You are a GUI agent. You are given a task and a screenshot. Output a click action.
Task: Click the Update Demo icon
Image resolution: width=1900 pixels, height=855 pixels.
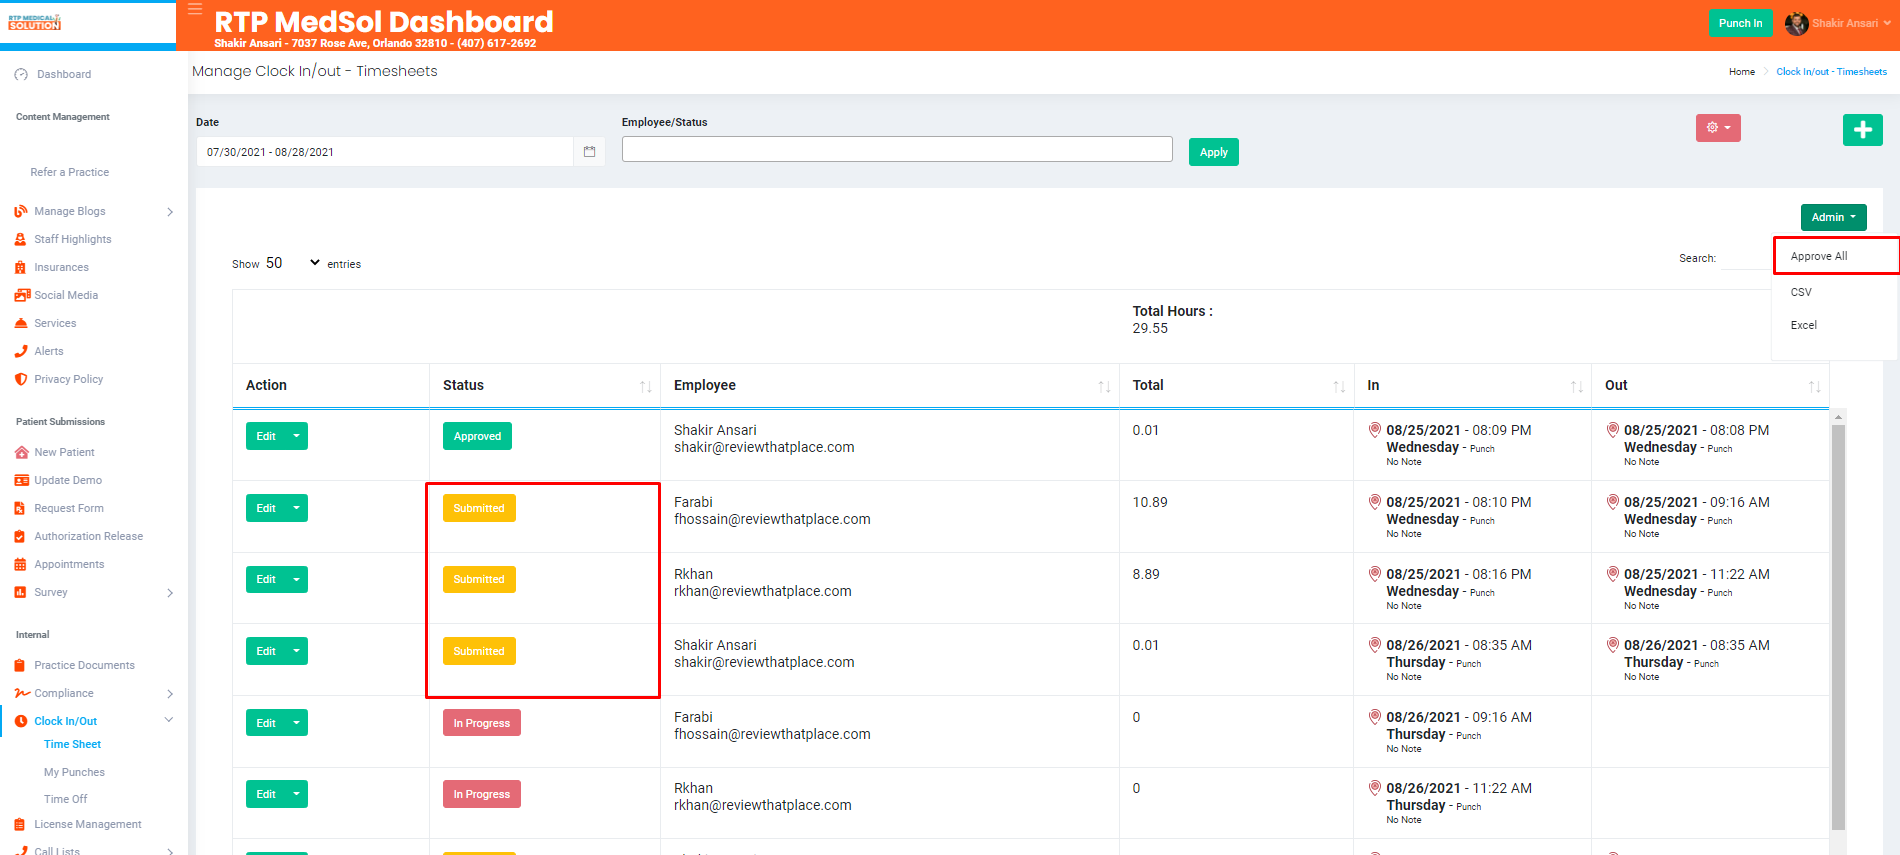[x=21, y=480]
